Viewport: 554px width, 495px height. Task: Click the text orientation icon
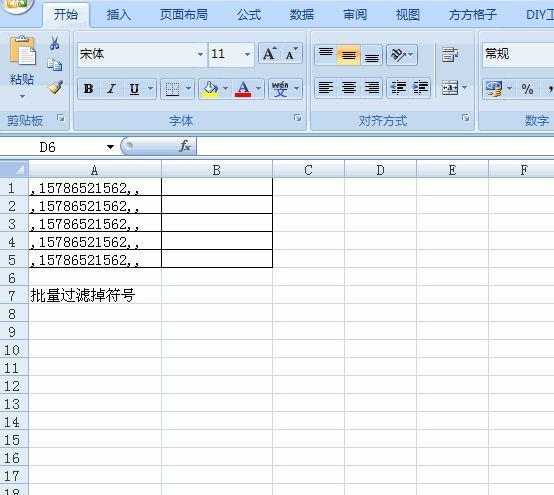coord(402,55)
